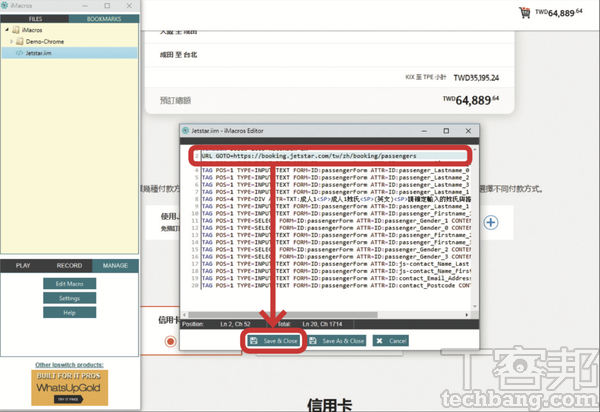Open the MANAGE tab

click(115, 265)
